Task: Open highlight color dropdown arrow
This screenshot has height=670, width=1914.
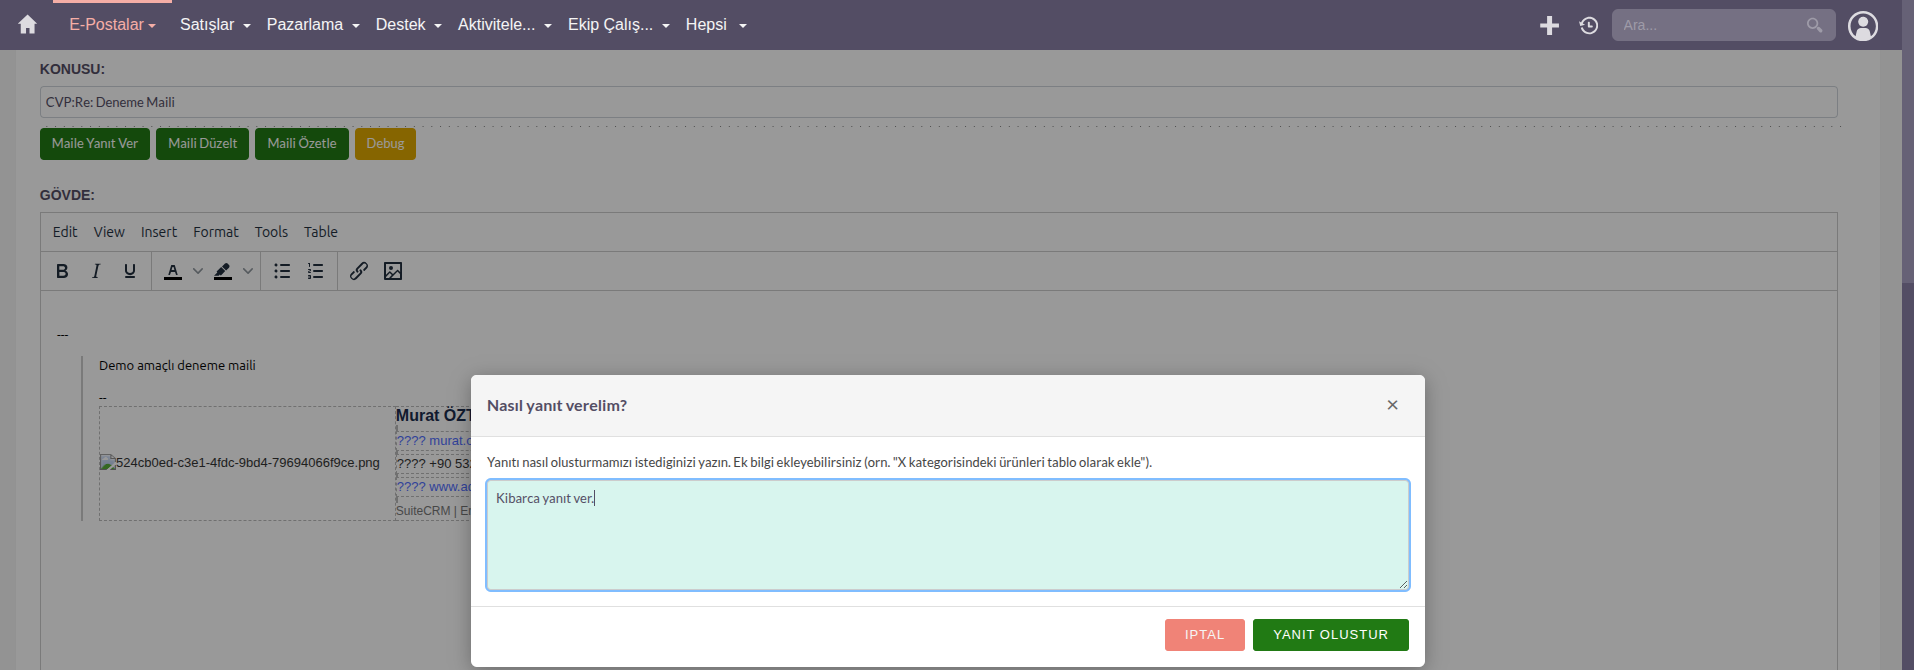Action: coord(248,271)
